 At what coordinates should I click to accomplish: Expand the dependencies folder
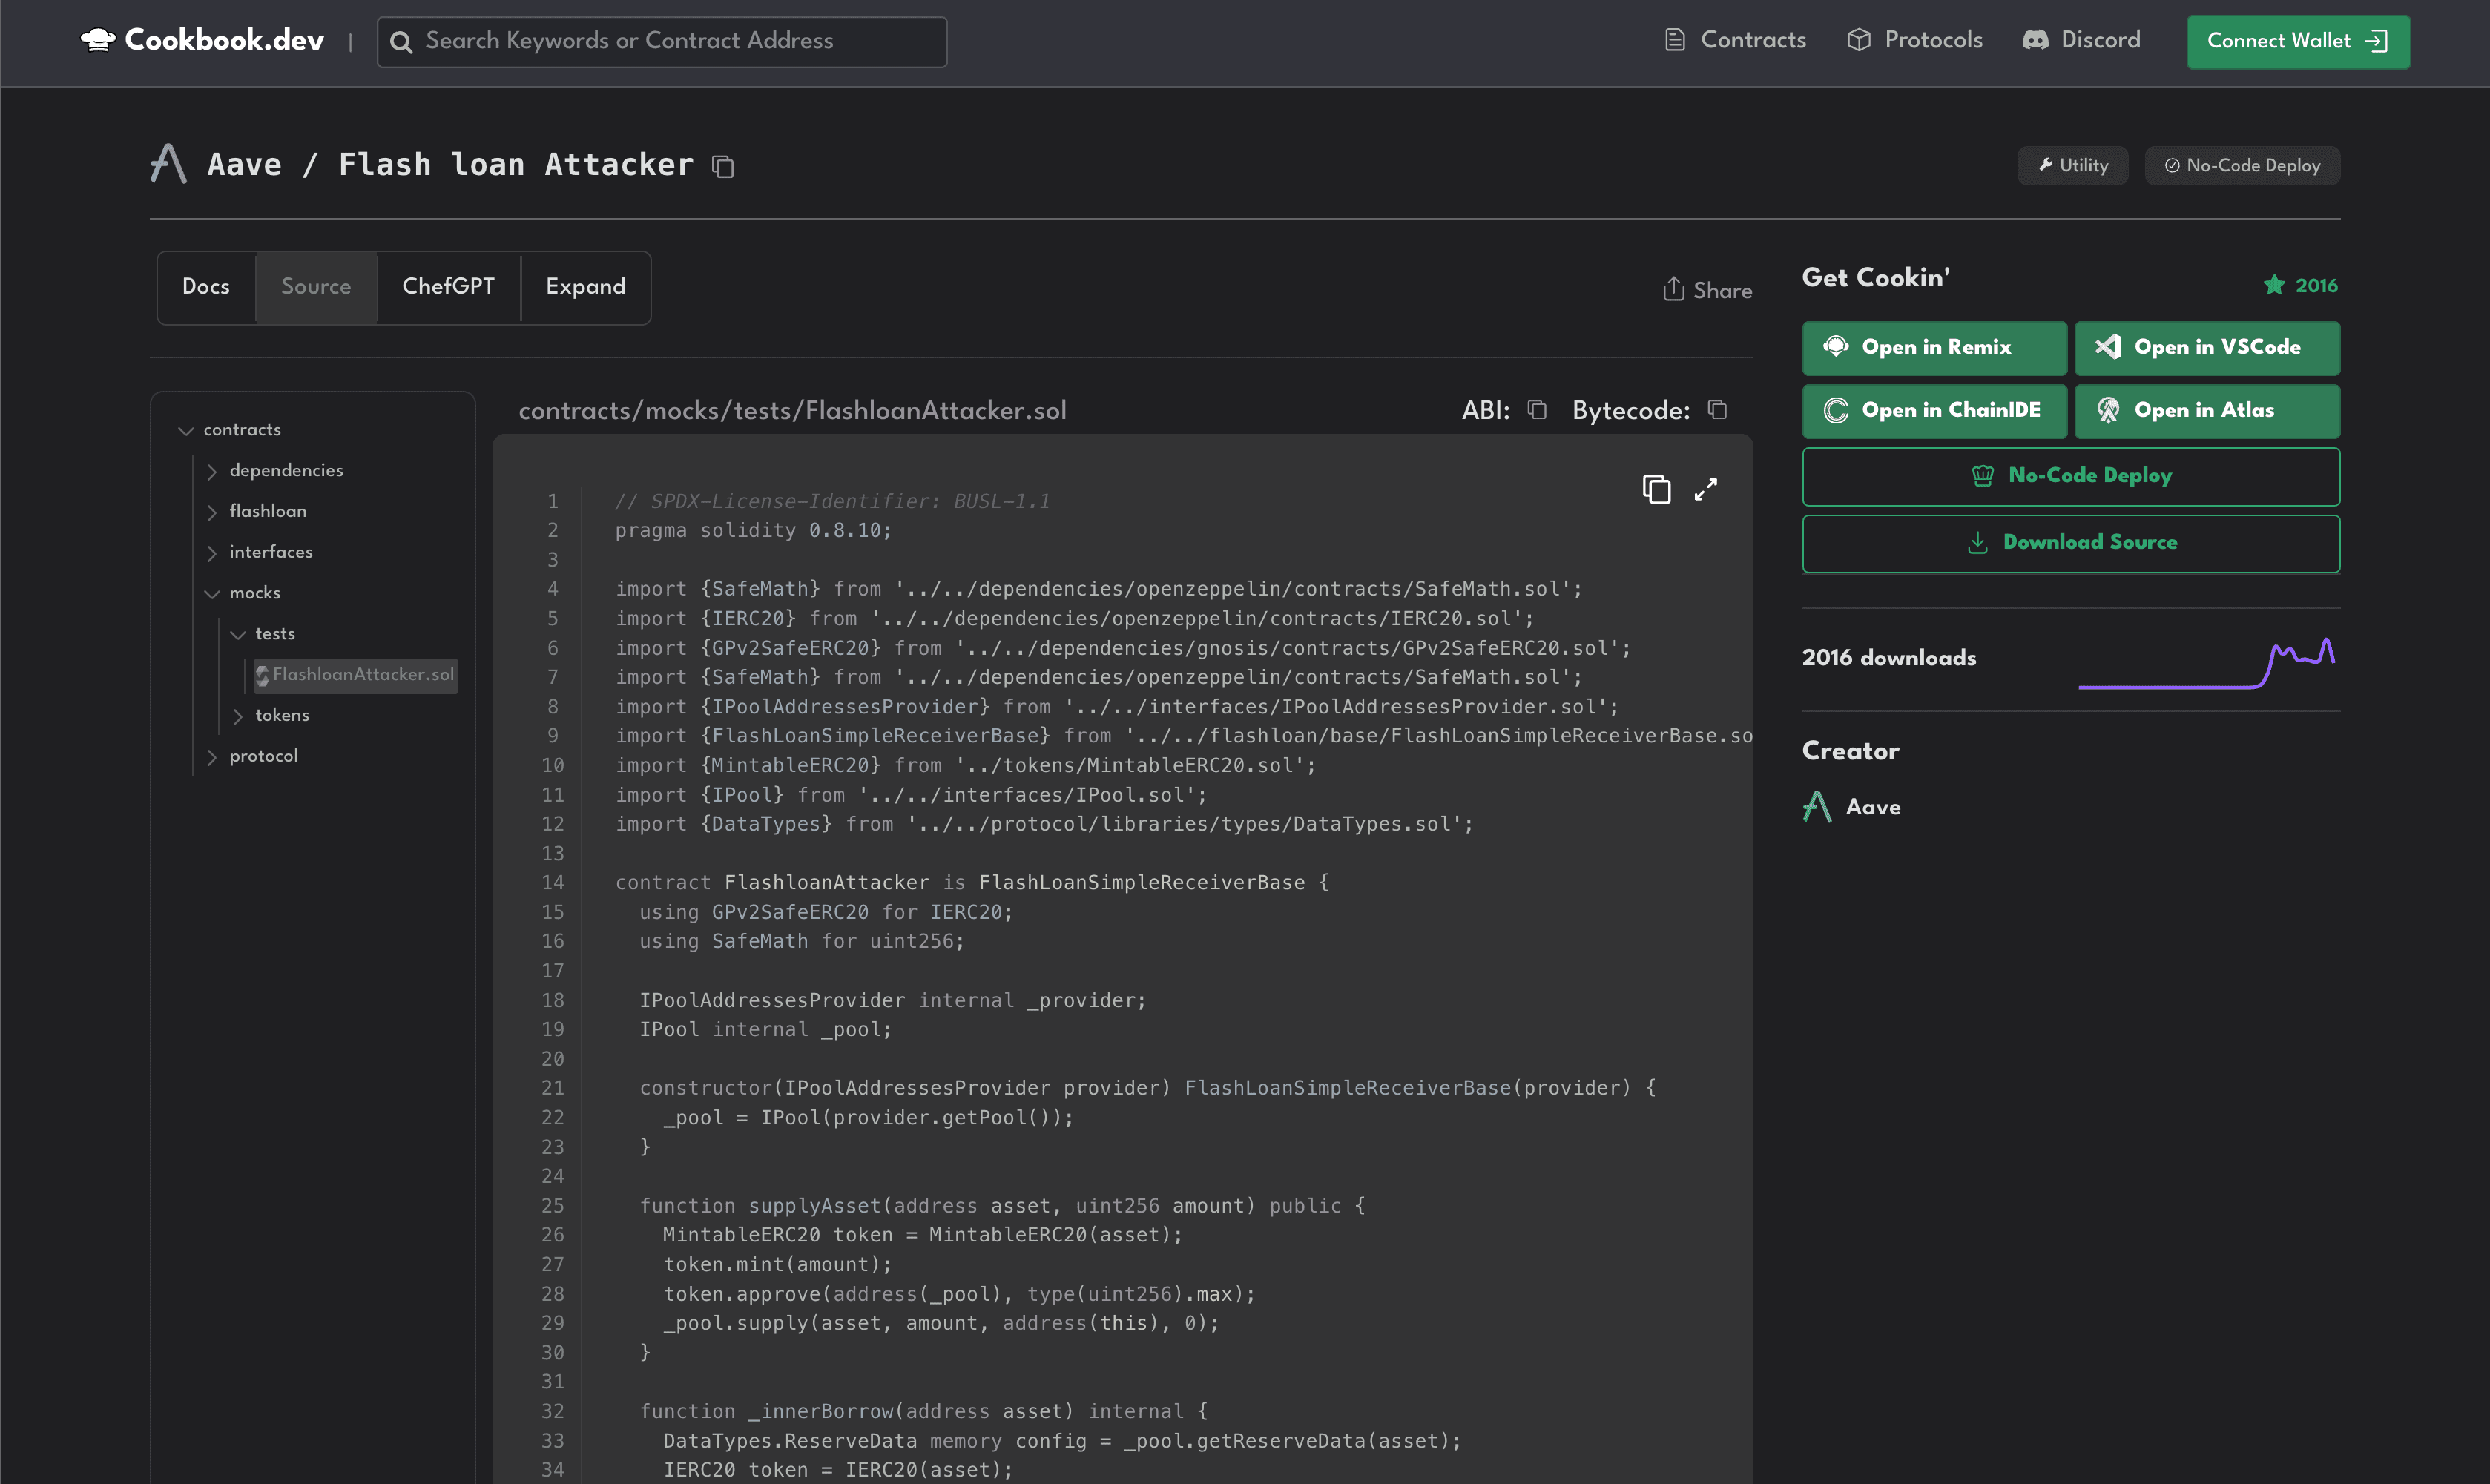(212, 471)
